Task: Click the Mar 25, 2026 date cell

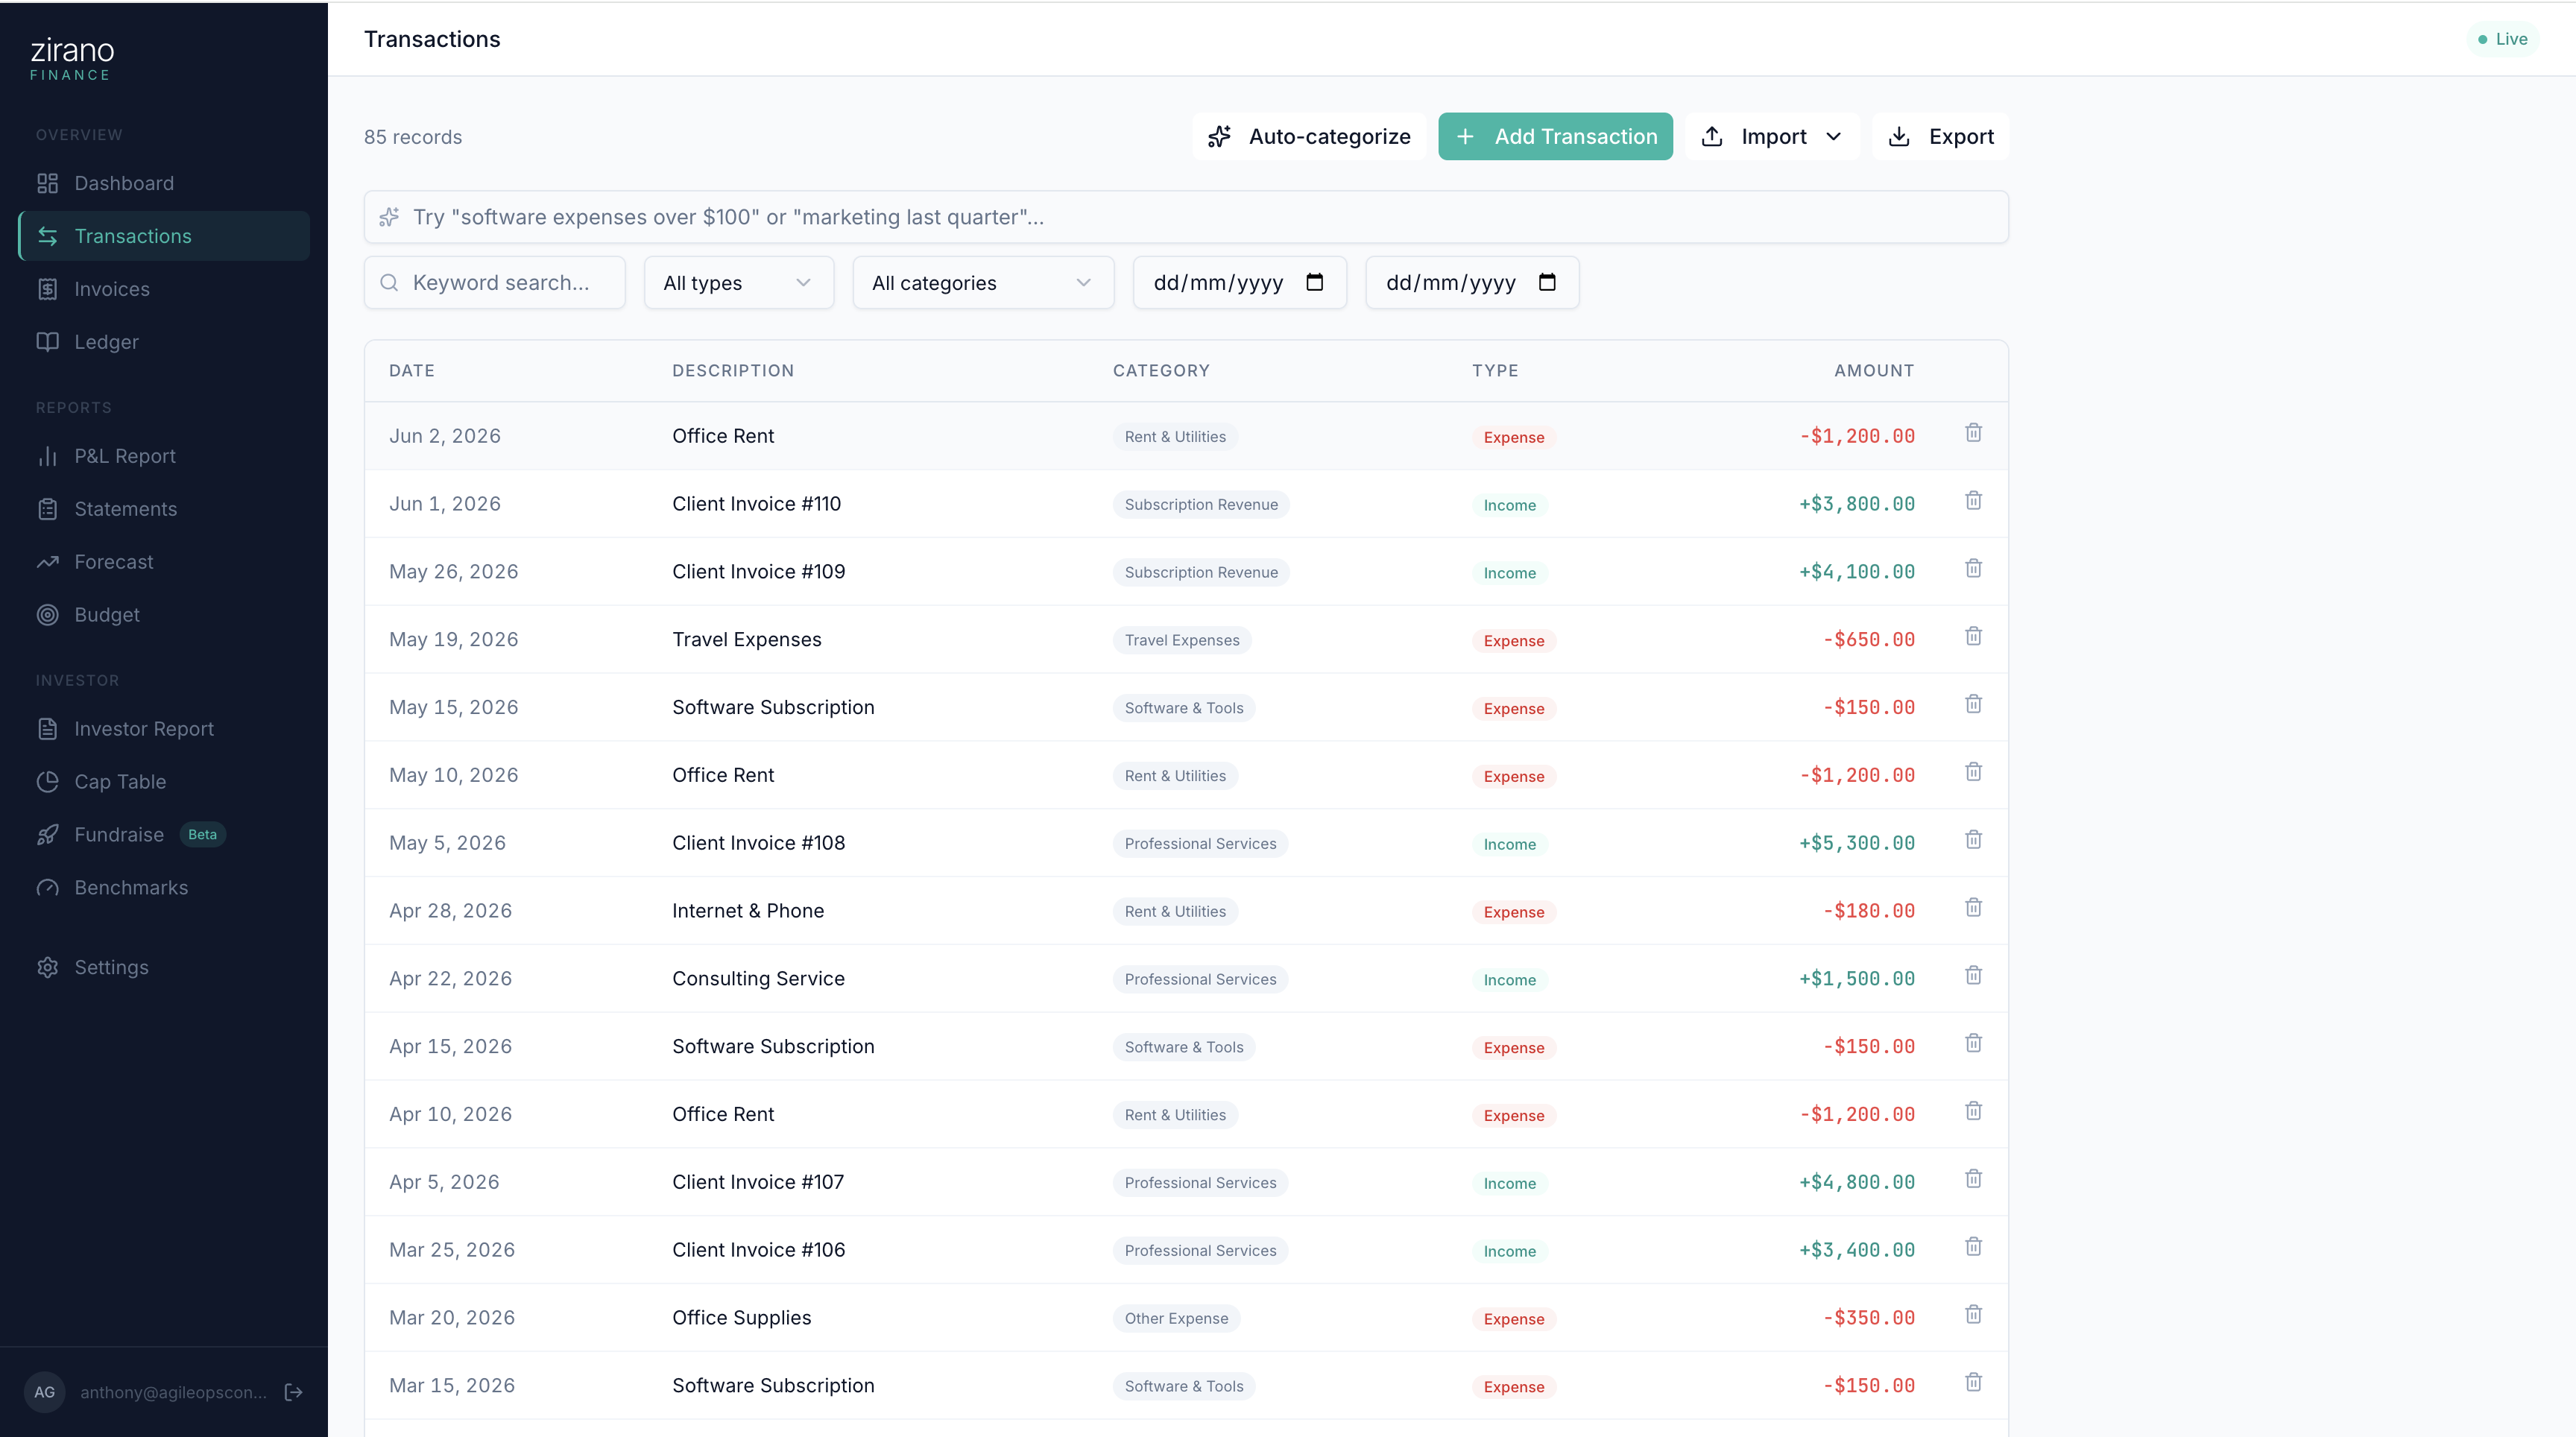Action: (452, 1250)
